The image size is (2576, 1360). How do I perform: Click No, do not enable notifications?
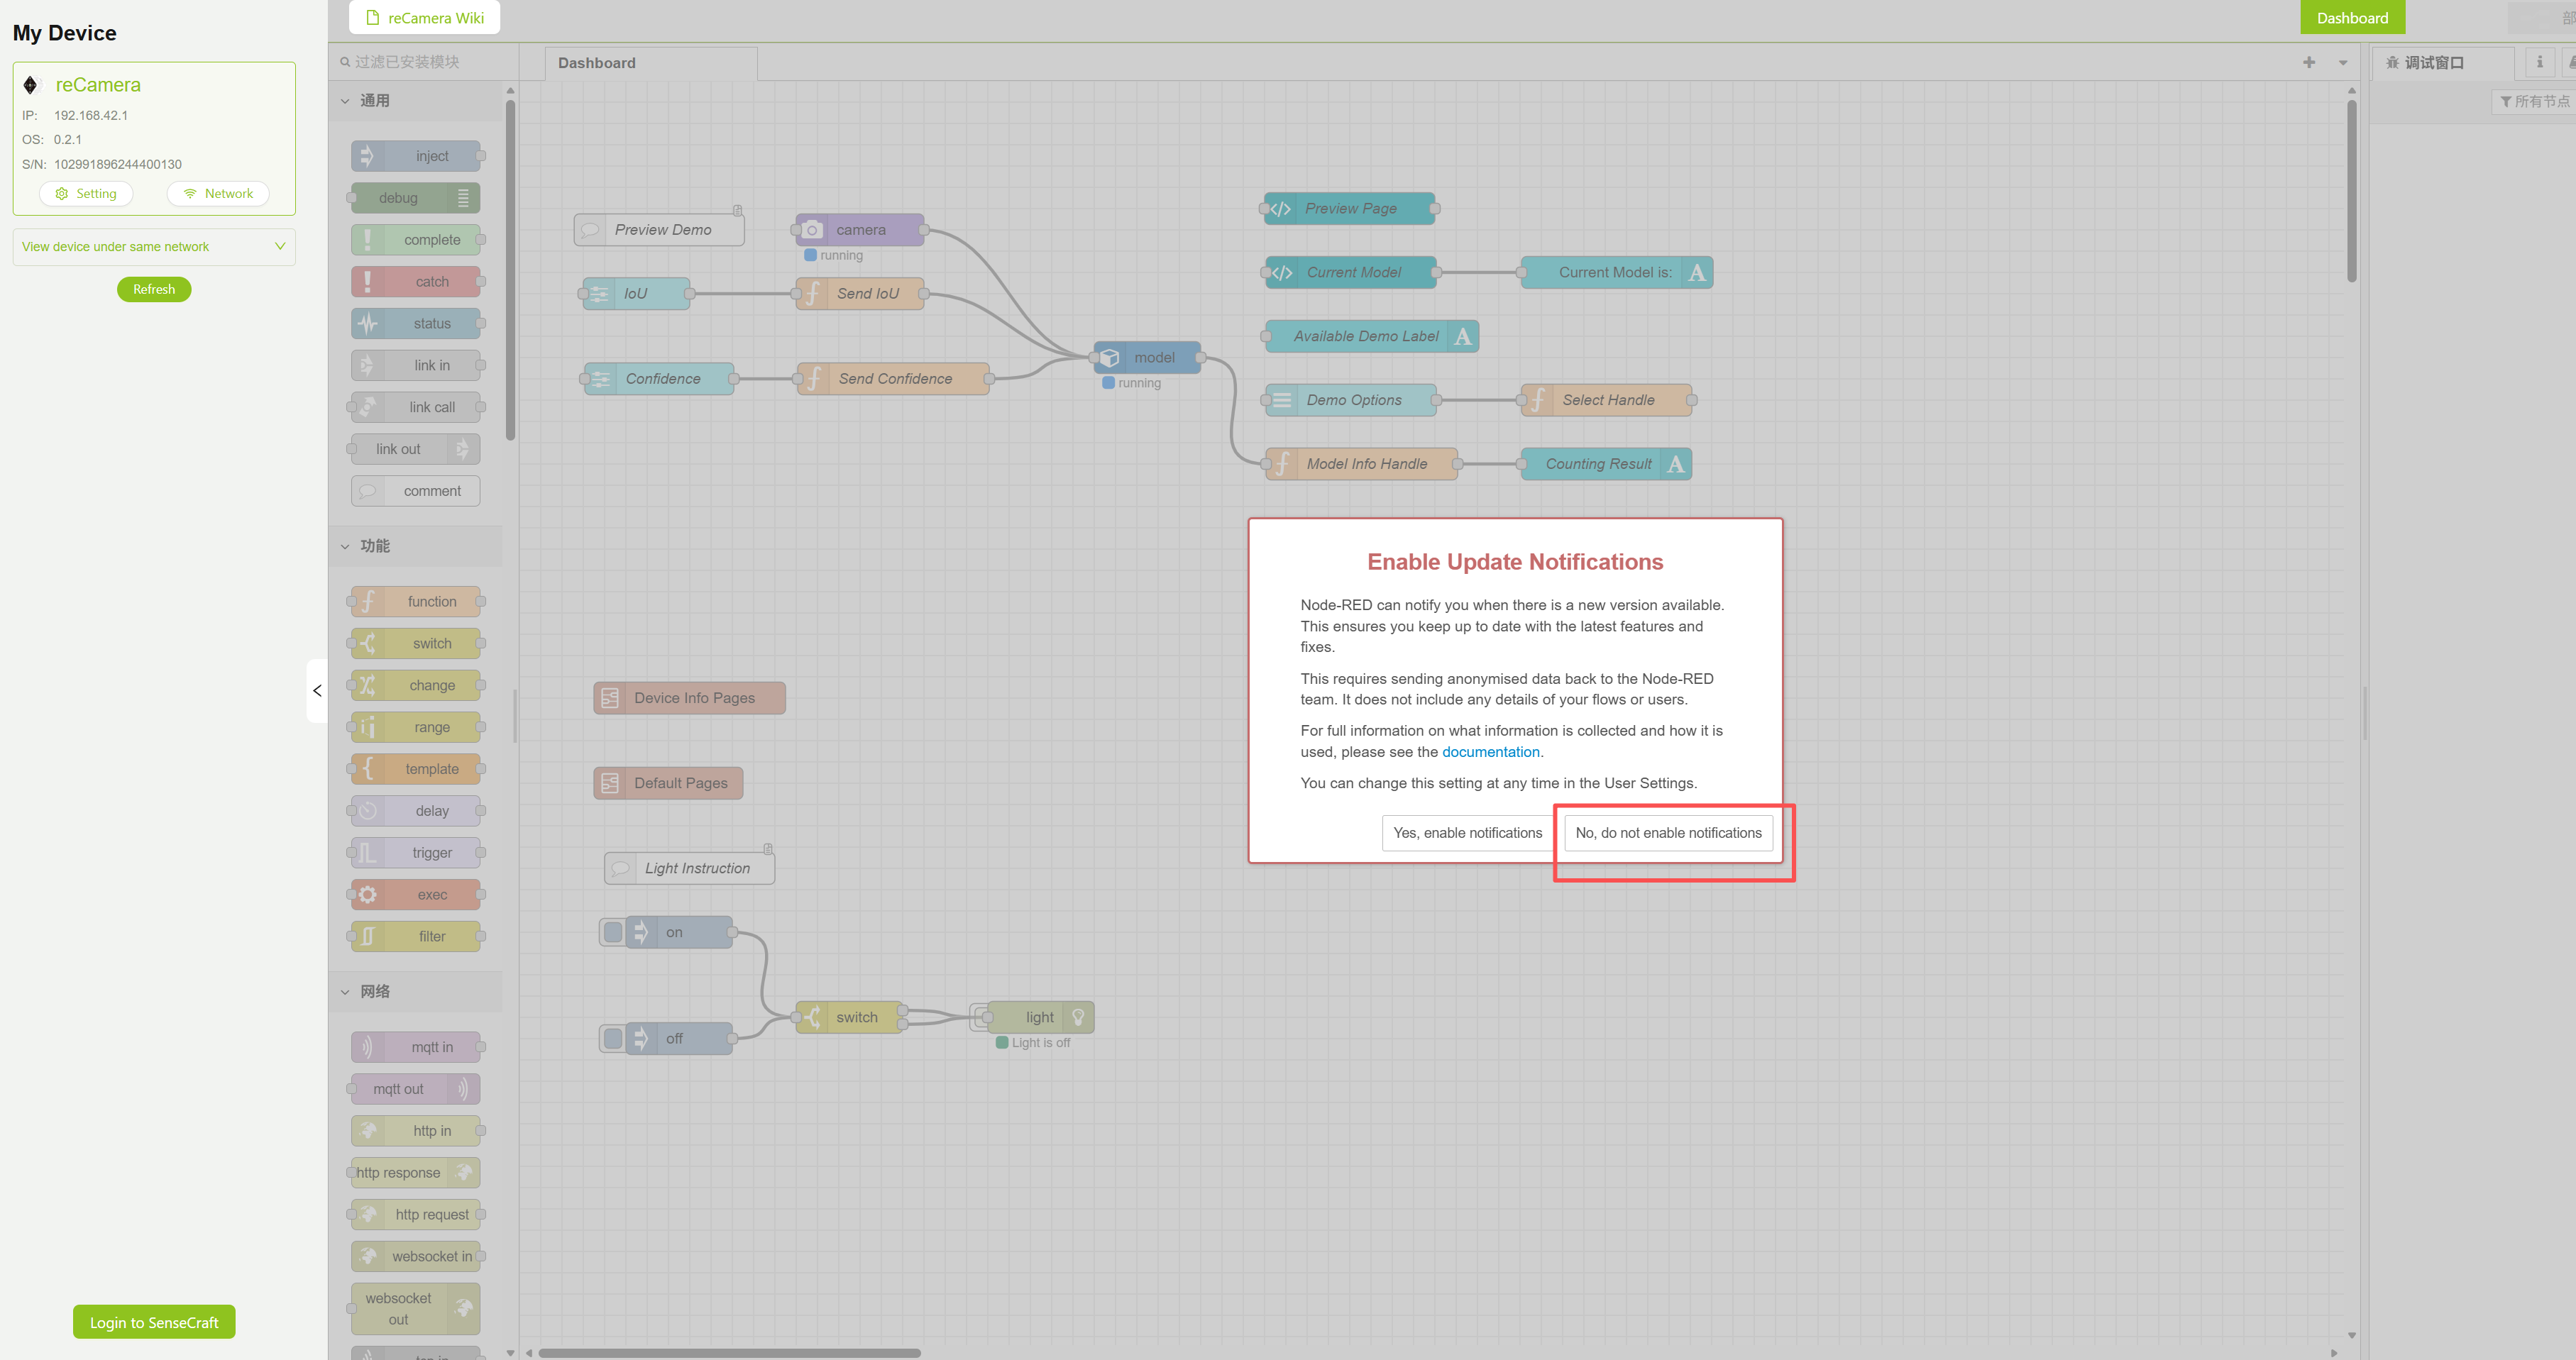pos(1668,833)
